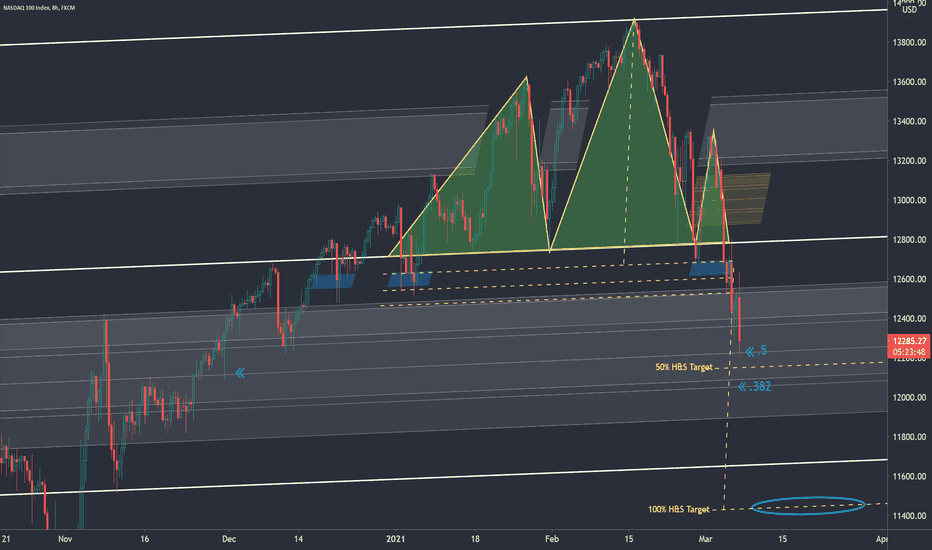This screenshot has height=550, width=932.
Task: Click the Dec date label on time axis
Action: 229,539
